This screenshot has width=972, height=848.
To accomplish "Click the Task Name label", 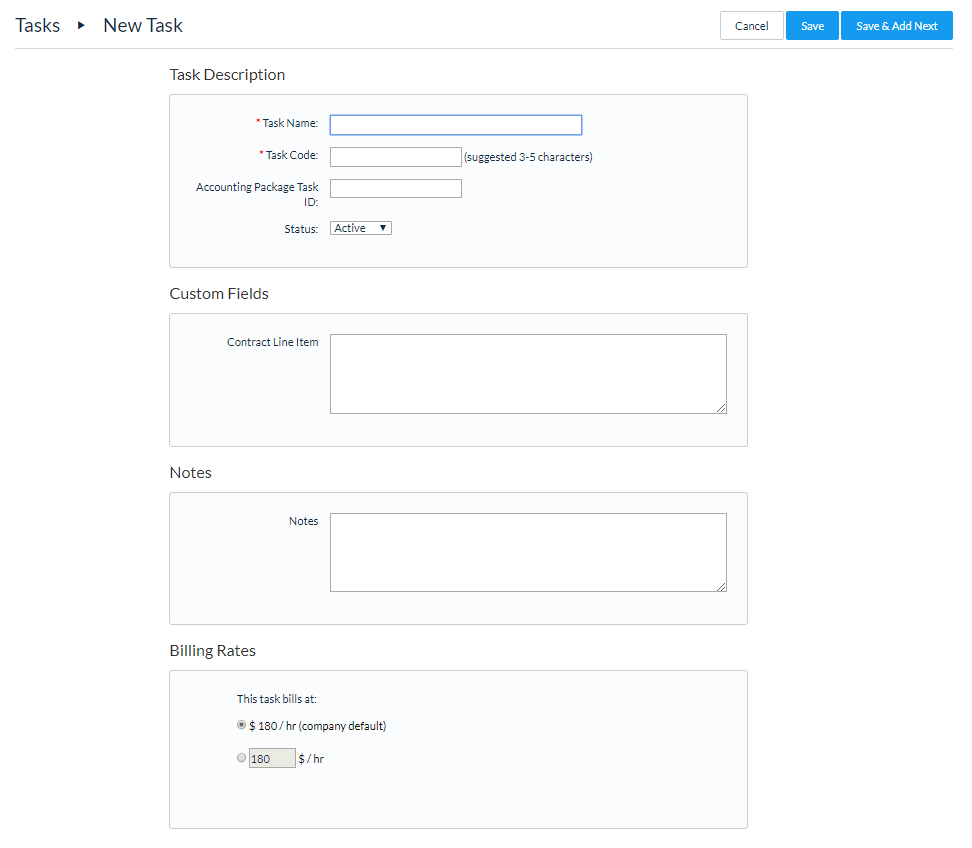I will coord(290,123).
